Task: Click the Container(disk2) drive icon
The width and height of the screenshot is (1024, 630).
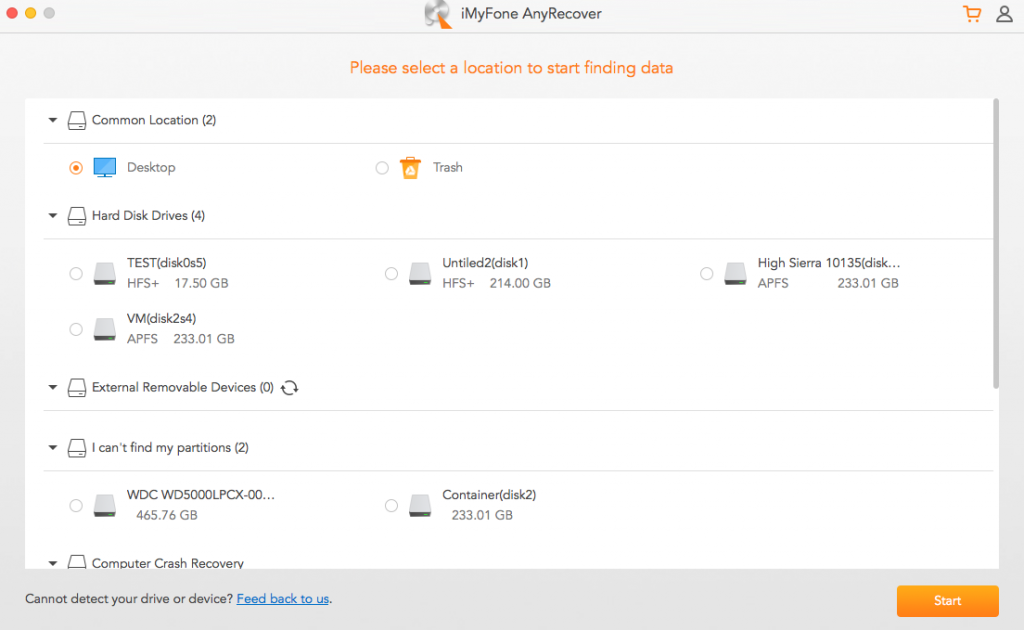Action: (420, 505)
